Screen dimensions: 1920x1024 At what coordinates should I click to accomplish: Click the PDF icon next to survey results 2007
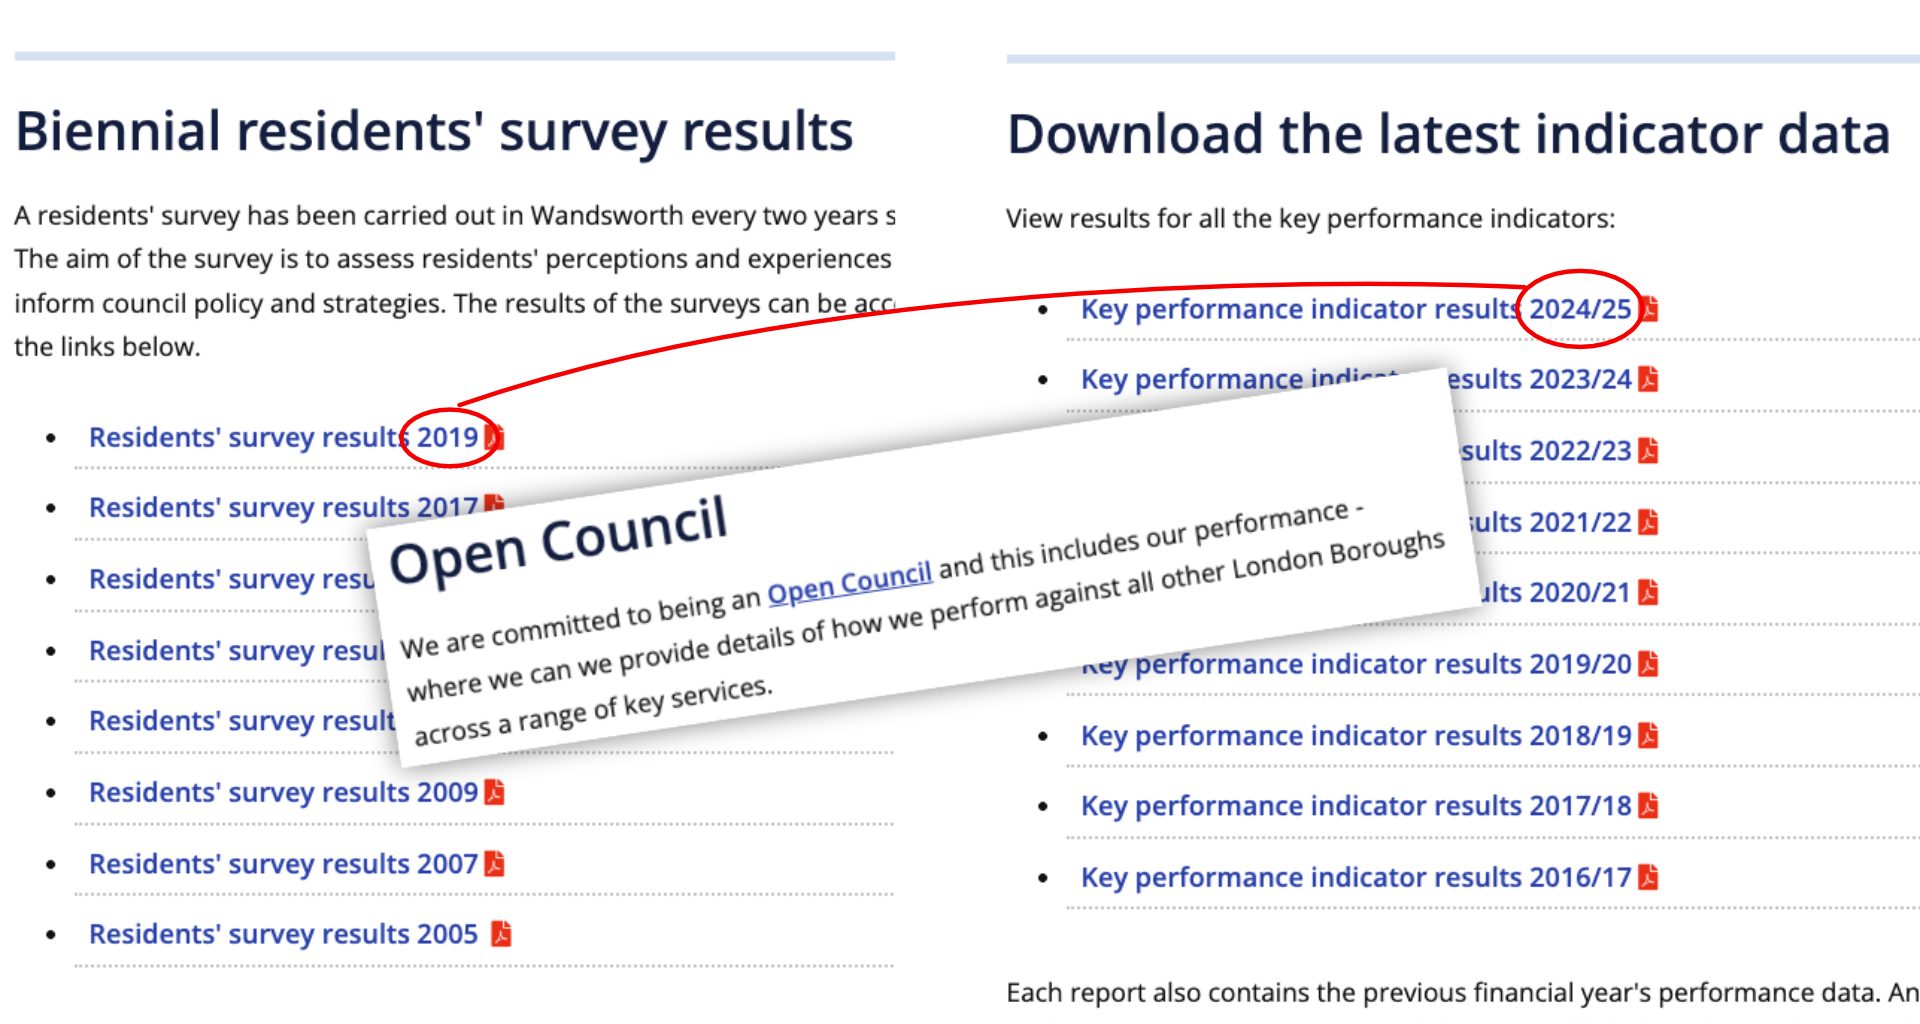point(495,863)
